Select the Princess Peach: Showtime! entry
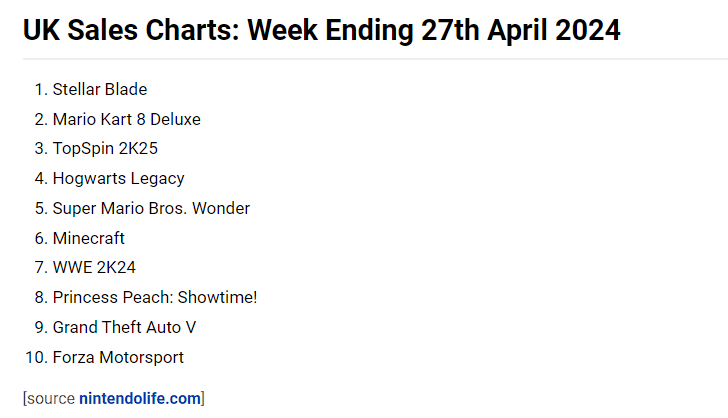 point(155,297)
